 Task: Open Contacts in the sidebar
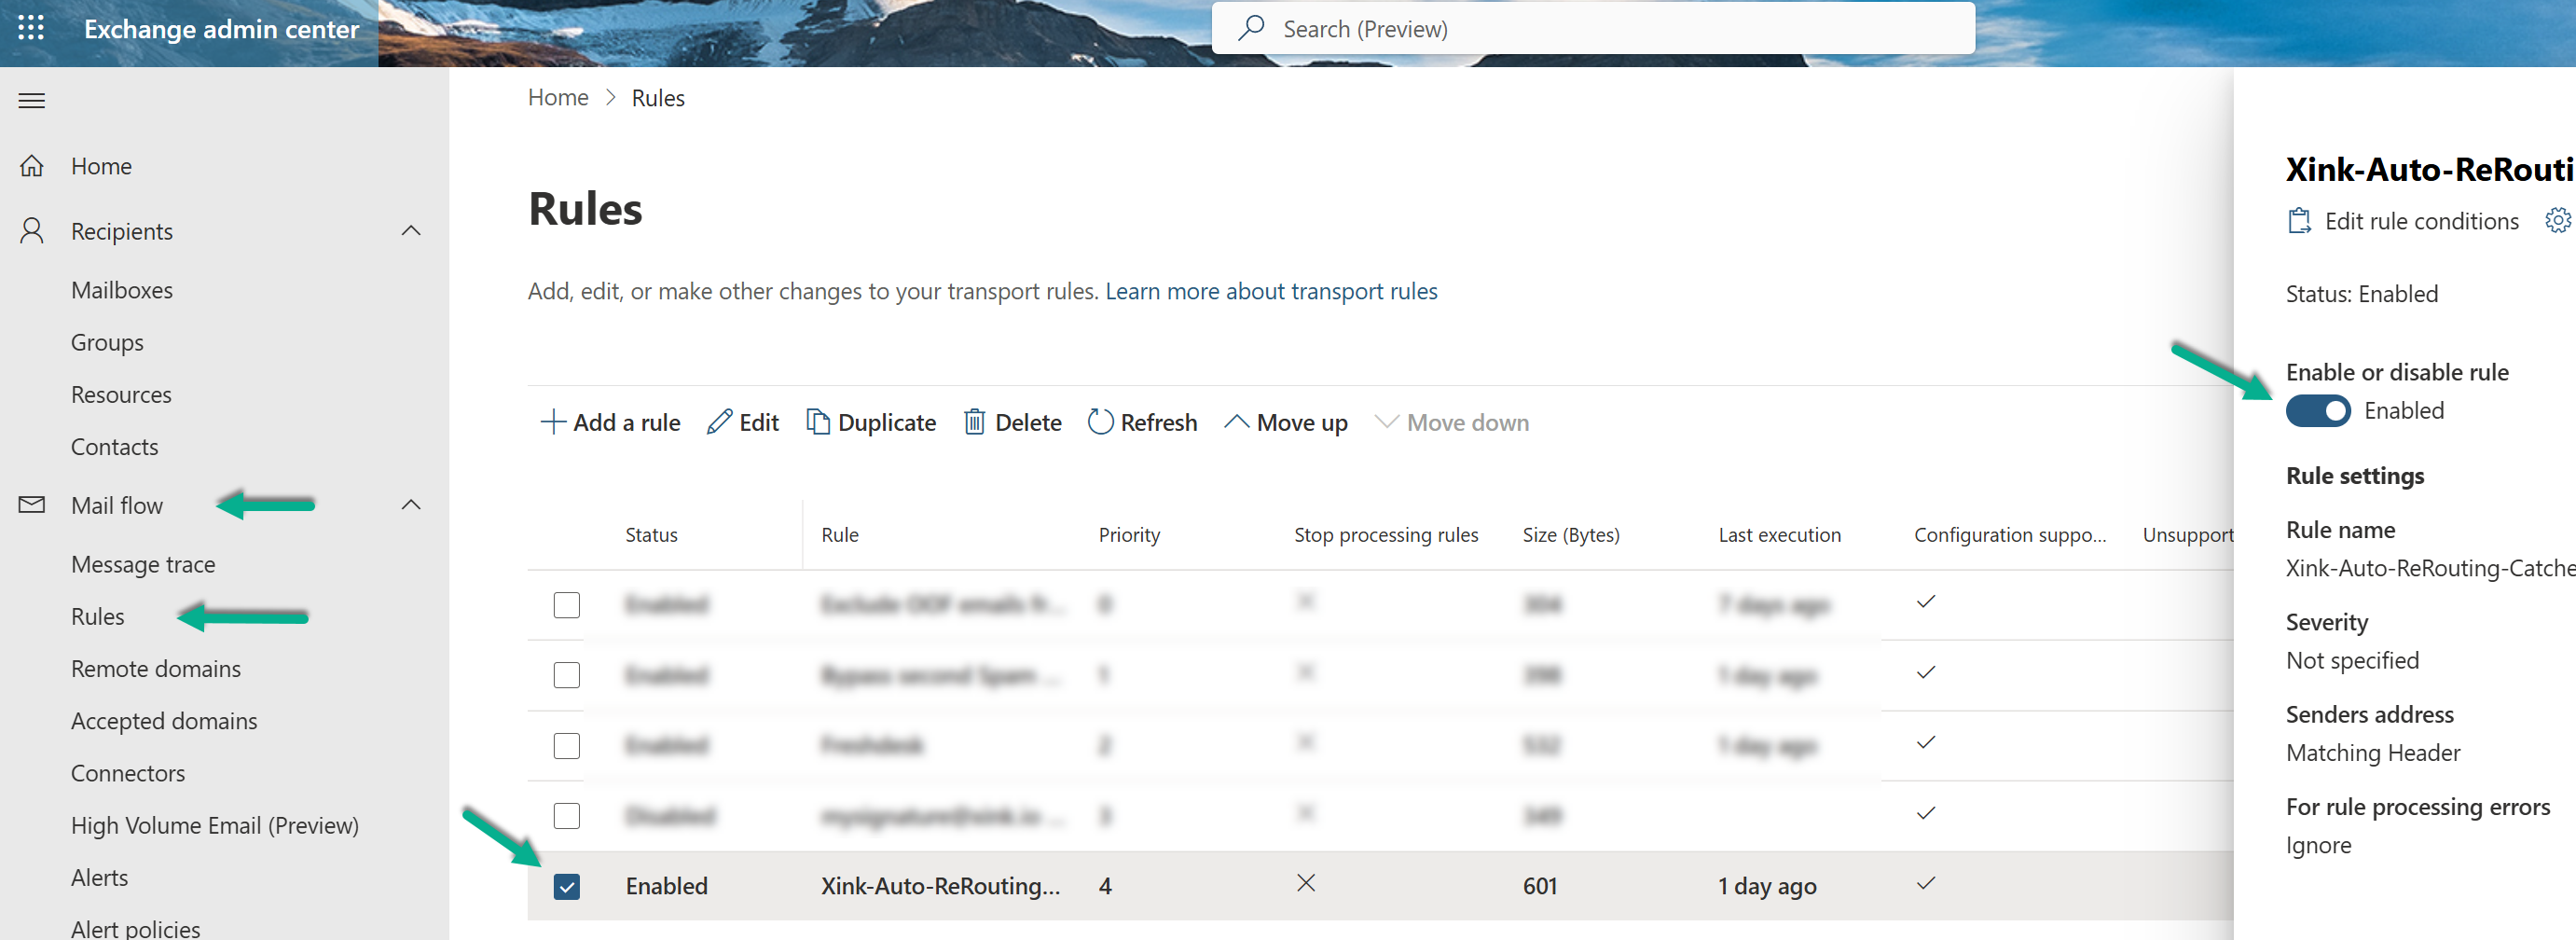[x=114, y=447]
